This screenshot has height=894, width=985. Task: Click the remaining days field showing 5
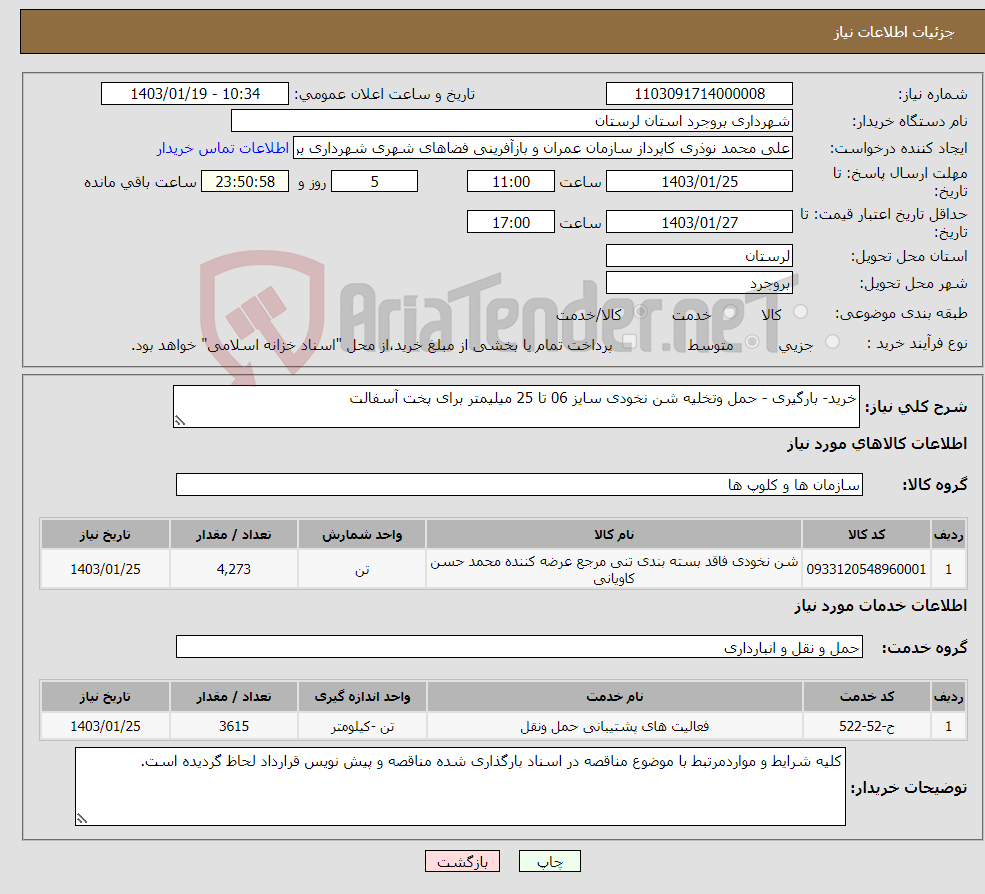374,182
